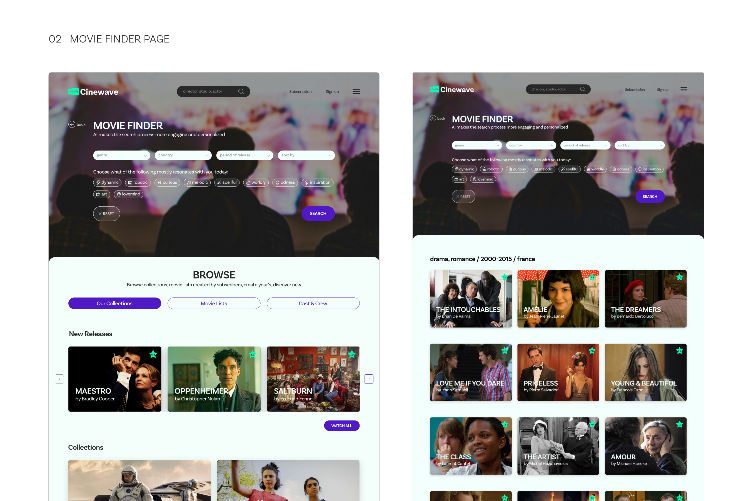Click the purple SEARCH button in right mockup

[x=650, y=196]
